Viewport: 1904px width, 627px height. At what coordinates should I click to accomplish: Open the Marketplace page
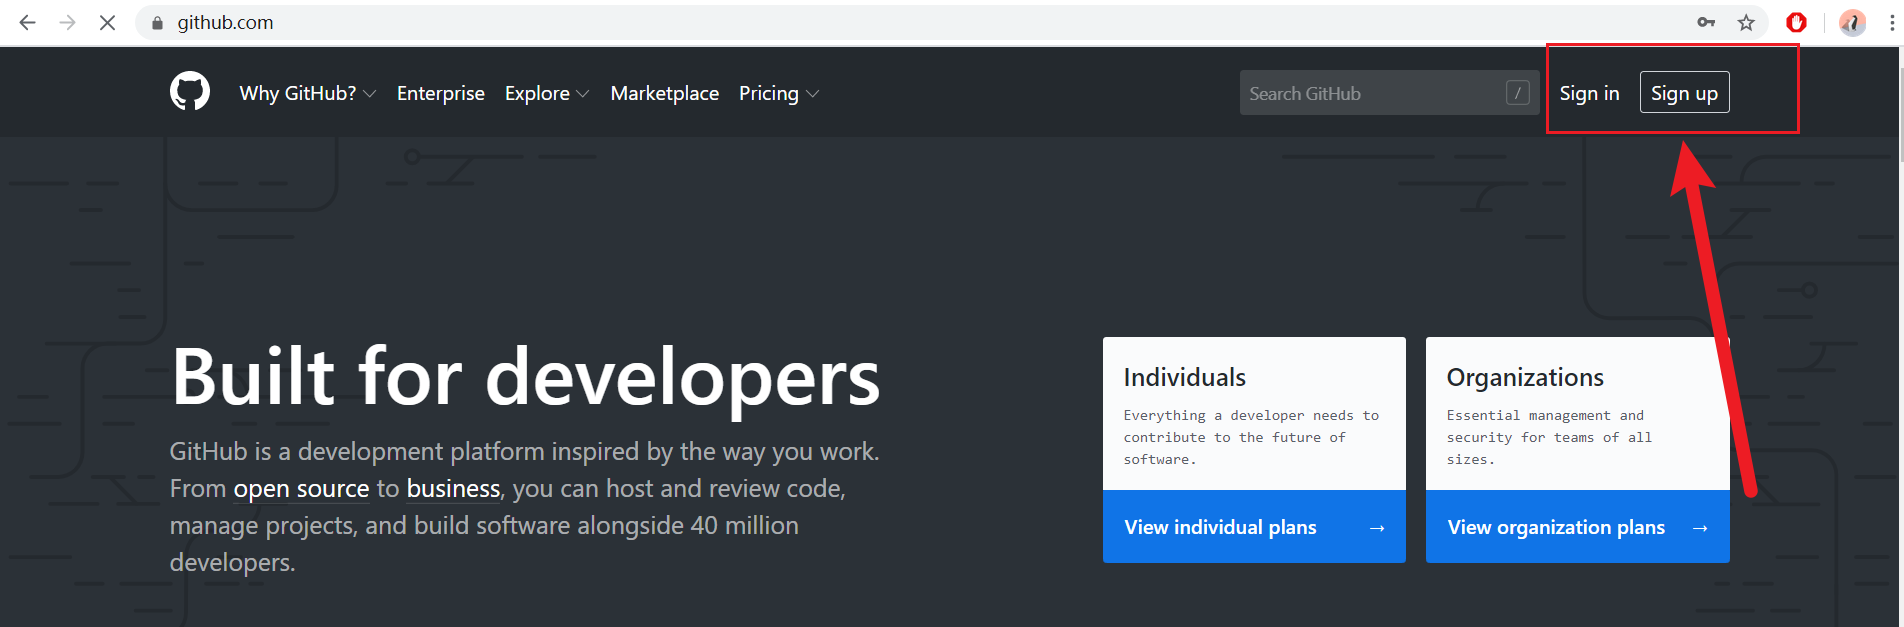665,93
